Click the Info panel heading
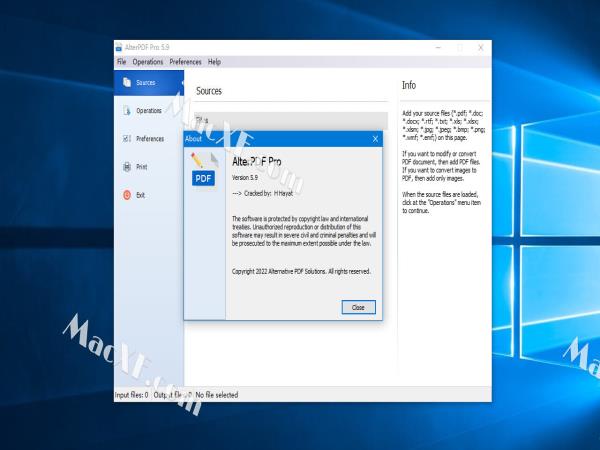This screenshot has width=600, height=450. click(409, 85)
